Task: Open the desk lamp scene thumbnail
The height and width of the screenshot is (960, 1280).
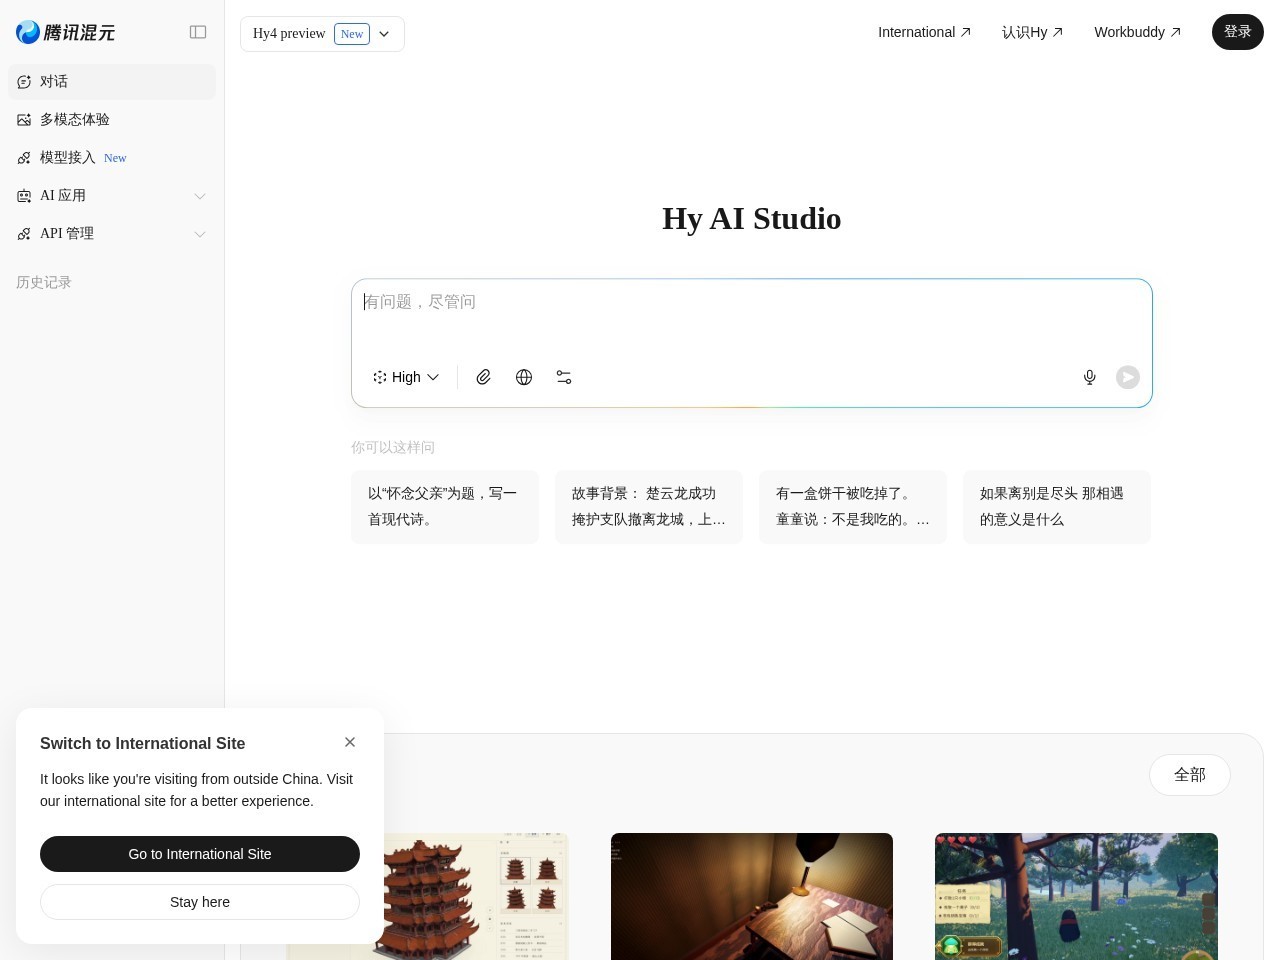Action: (x=752, y=896)
